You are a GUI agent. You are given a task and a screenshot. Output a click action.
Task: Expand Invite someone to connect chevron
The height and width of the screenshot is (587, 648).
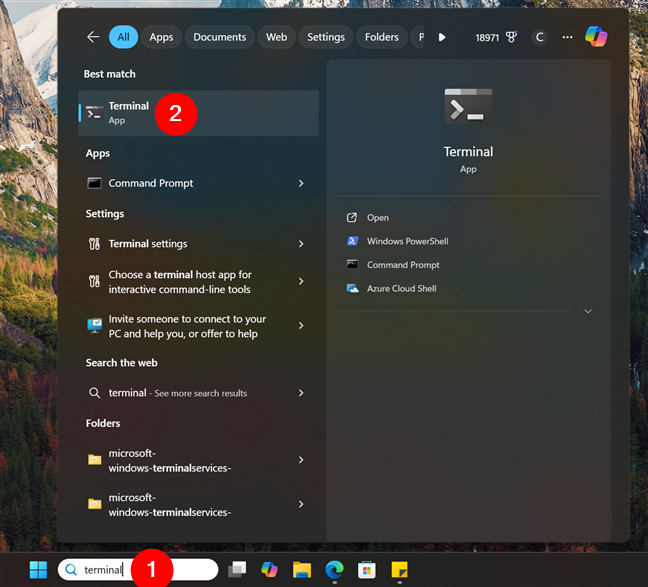301,326
